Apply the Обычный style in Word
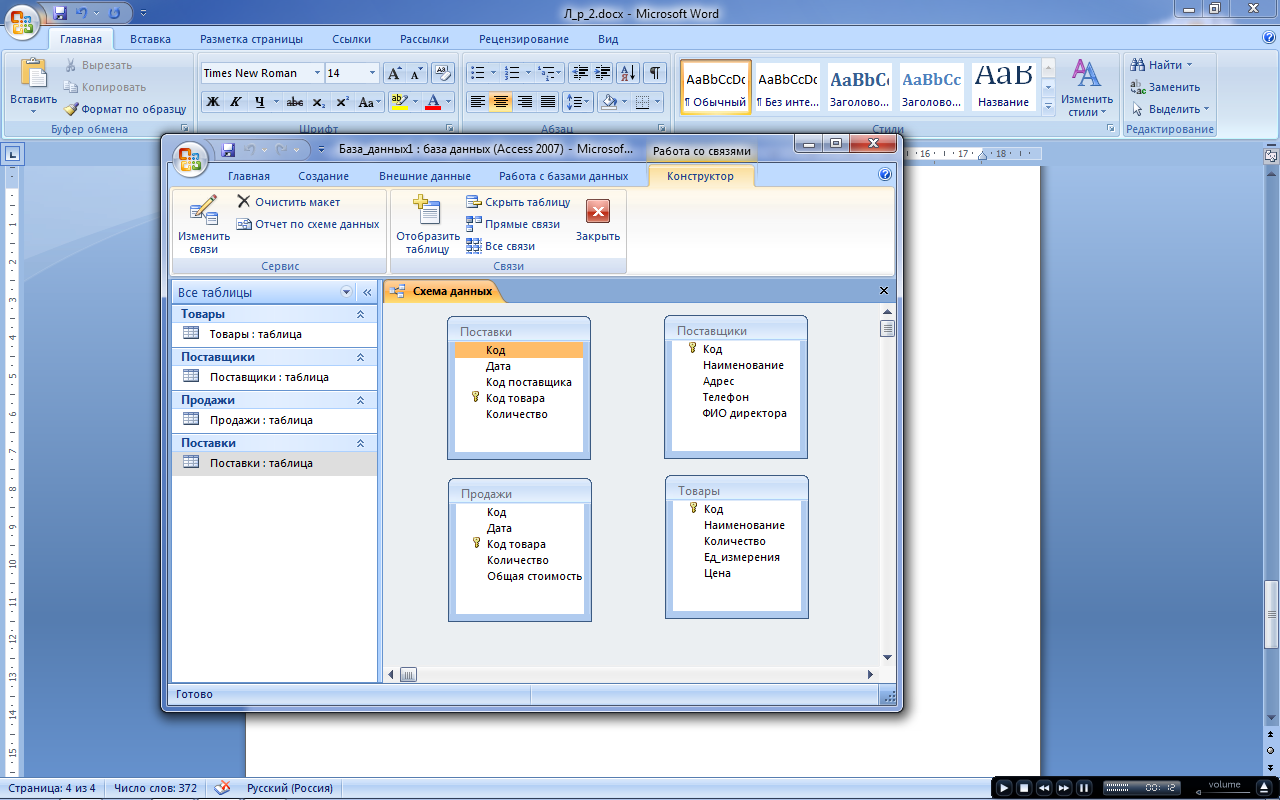This screenshot has height=800, width=1280. (x=715, y=88)
